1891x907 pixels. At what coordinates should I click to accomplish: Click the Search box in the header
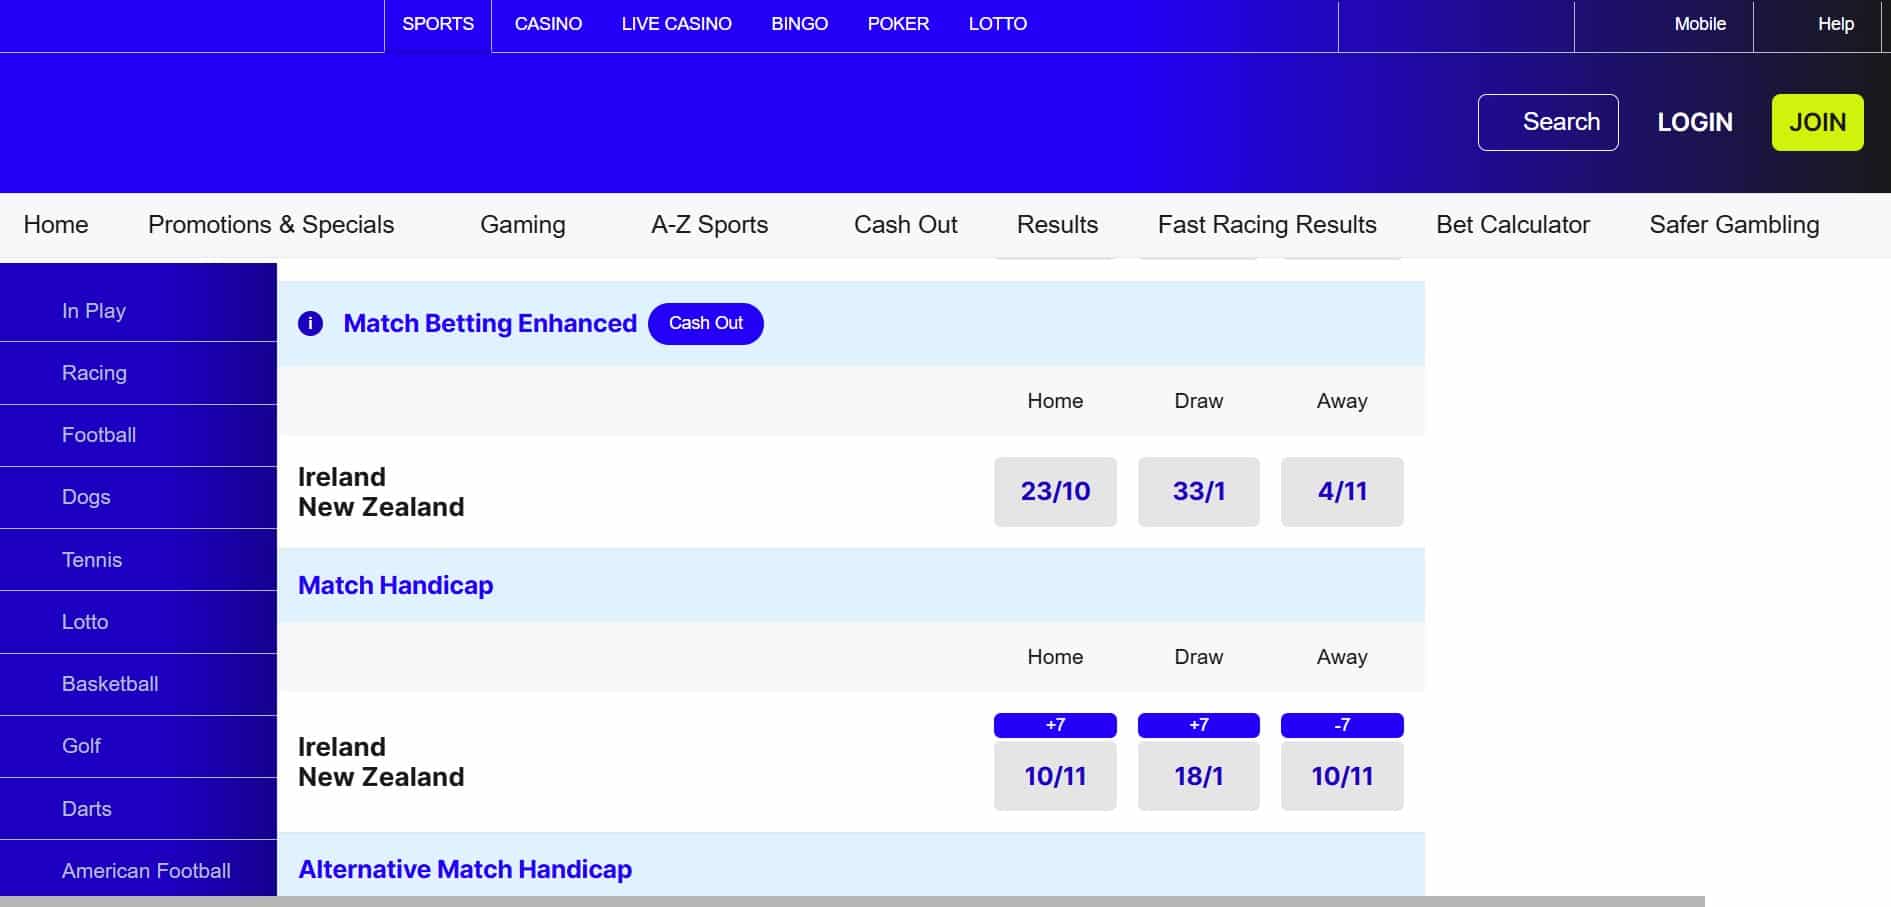1547,122
